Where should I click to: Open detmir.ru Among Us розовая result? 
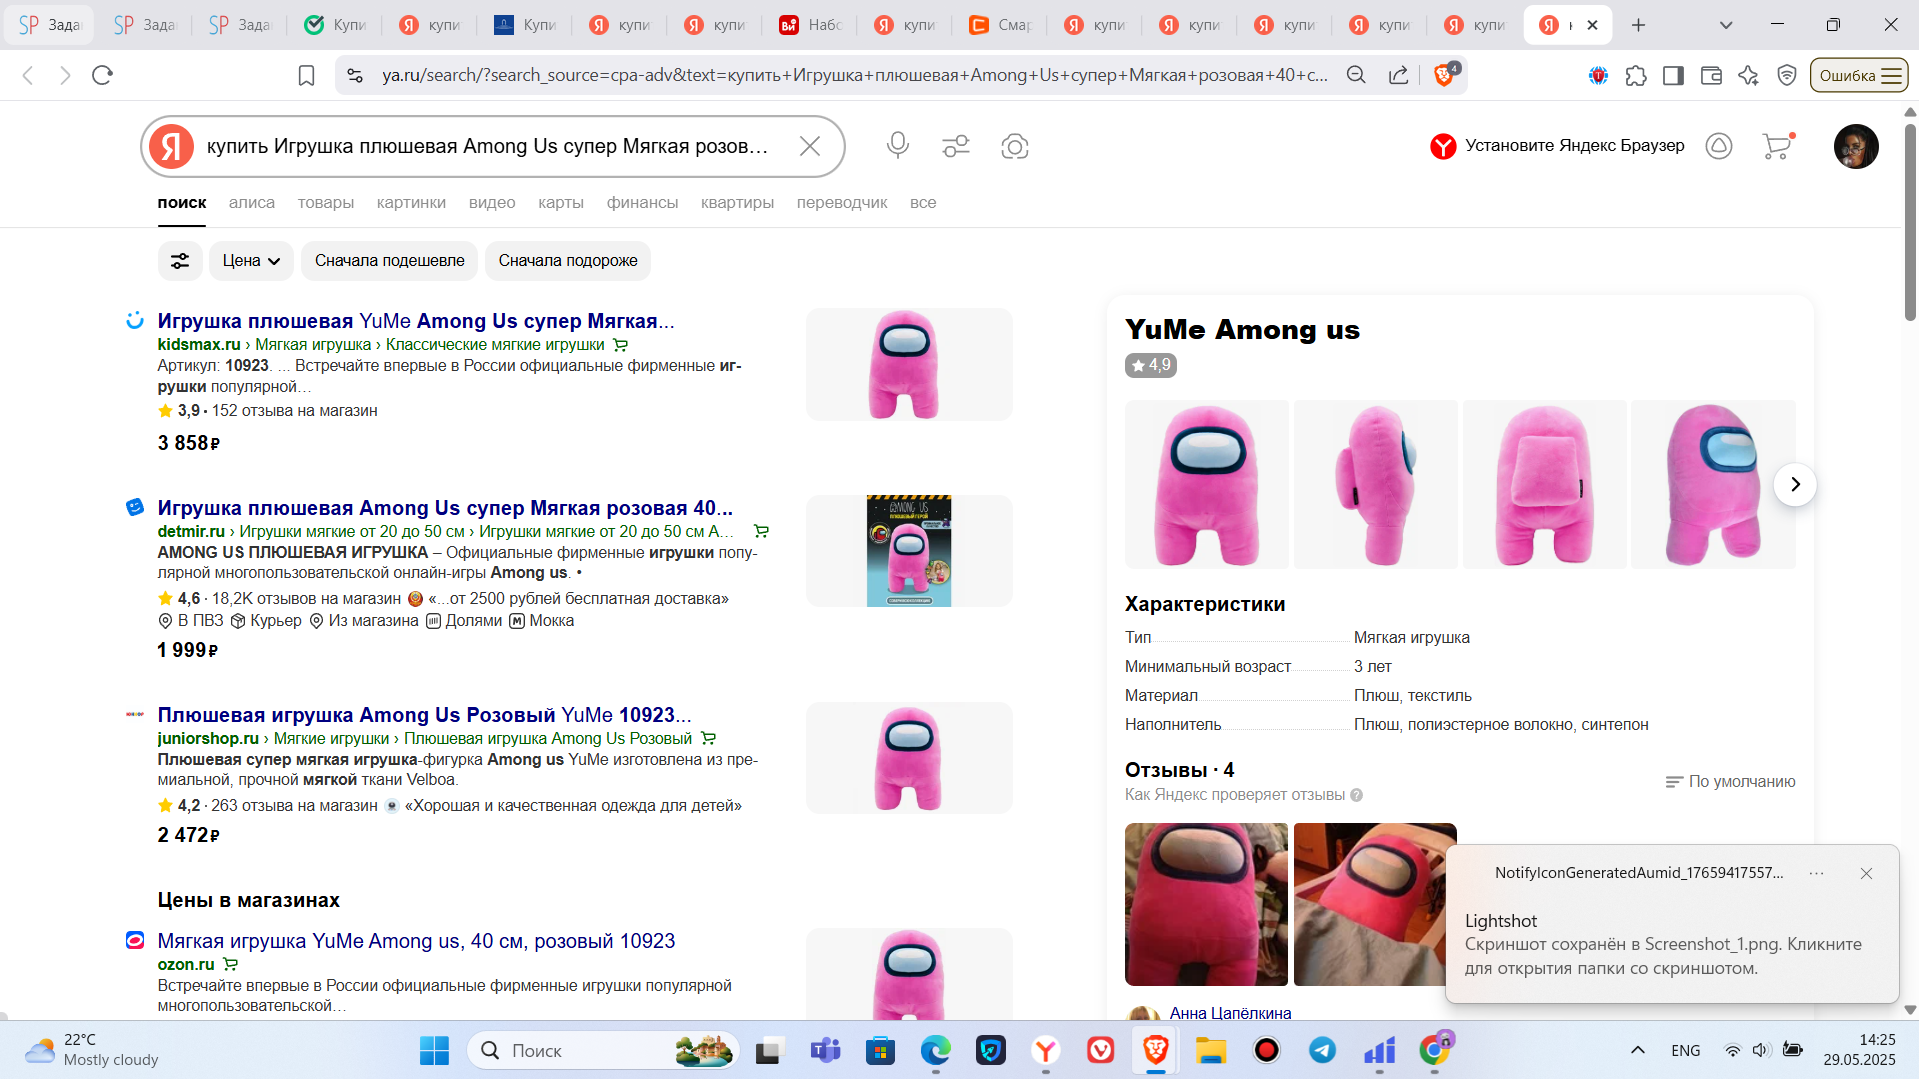pos(445,508)
